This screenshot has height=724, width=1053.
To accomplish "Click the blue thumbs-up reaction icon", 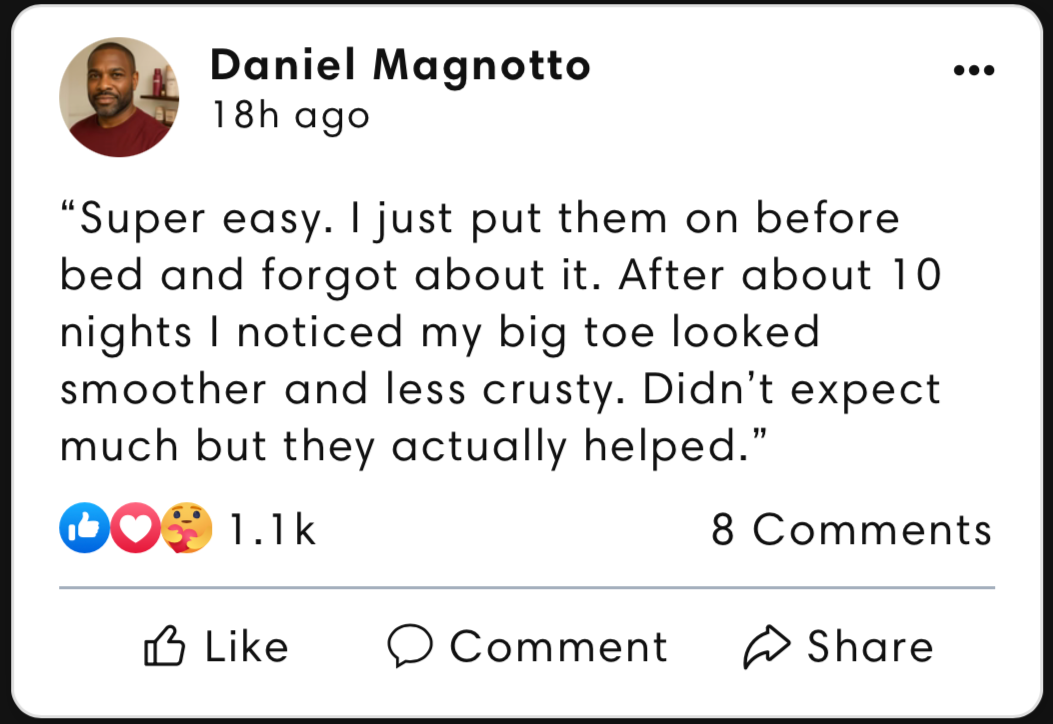I will pyautogui.click(x=84, y=529).
